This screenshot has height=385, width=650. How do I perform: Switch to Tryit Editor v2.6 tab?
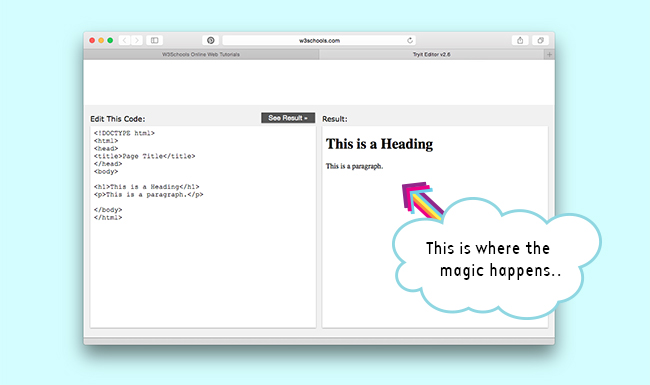(432, 54)
